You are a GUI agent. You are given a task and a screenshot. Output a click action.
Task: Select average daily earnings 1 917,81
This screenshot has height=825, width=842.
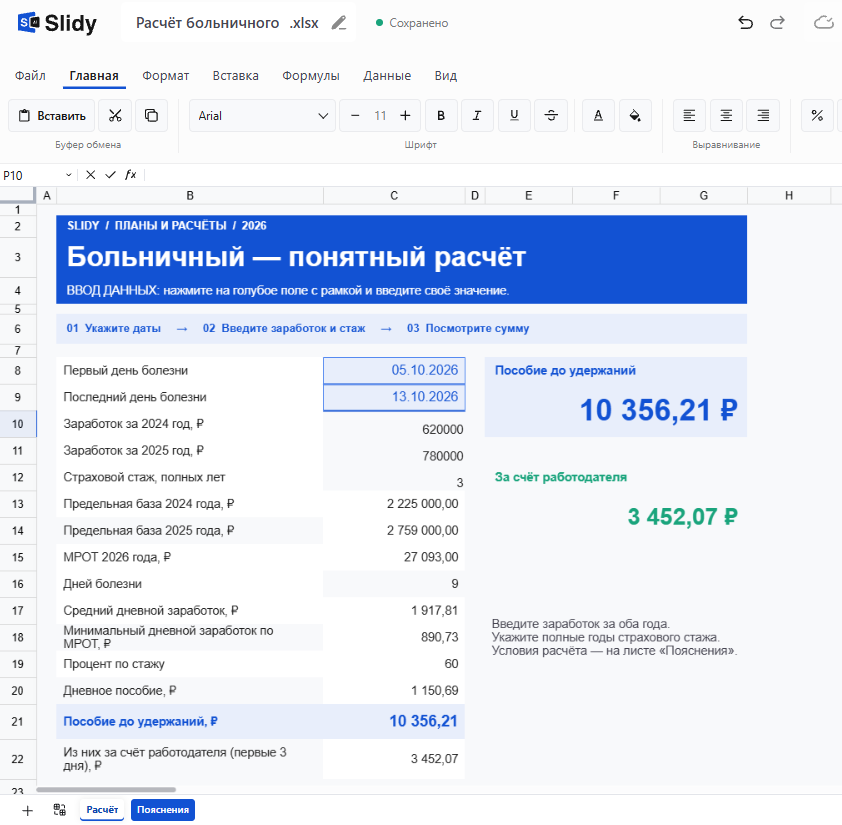coord(394,611)
